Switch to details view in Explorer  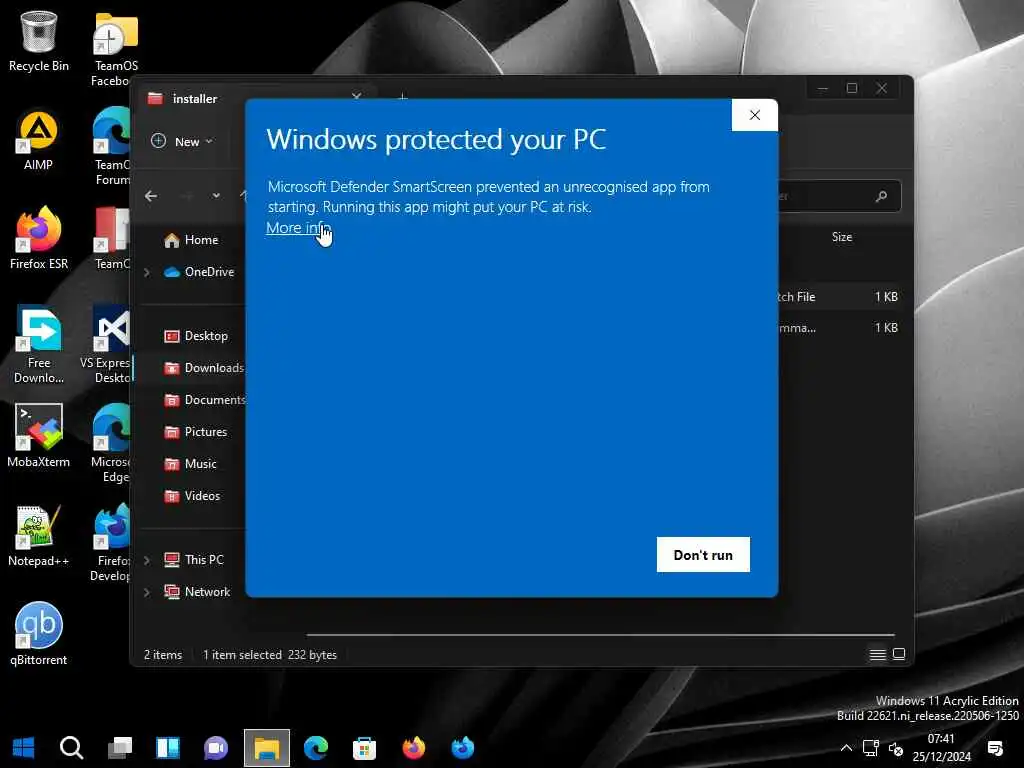878,654
